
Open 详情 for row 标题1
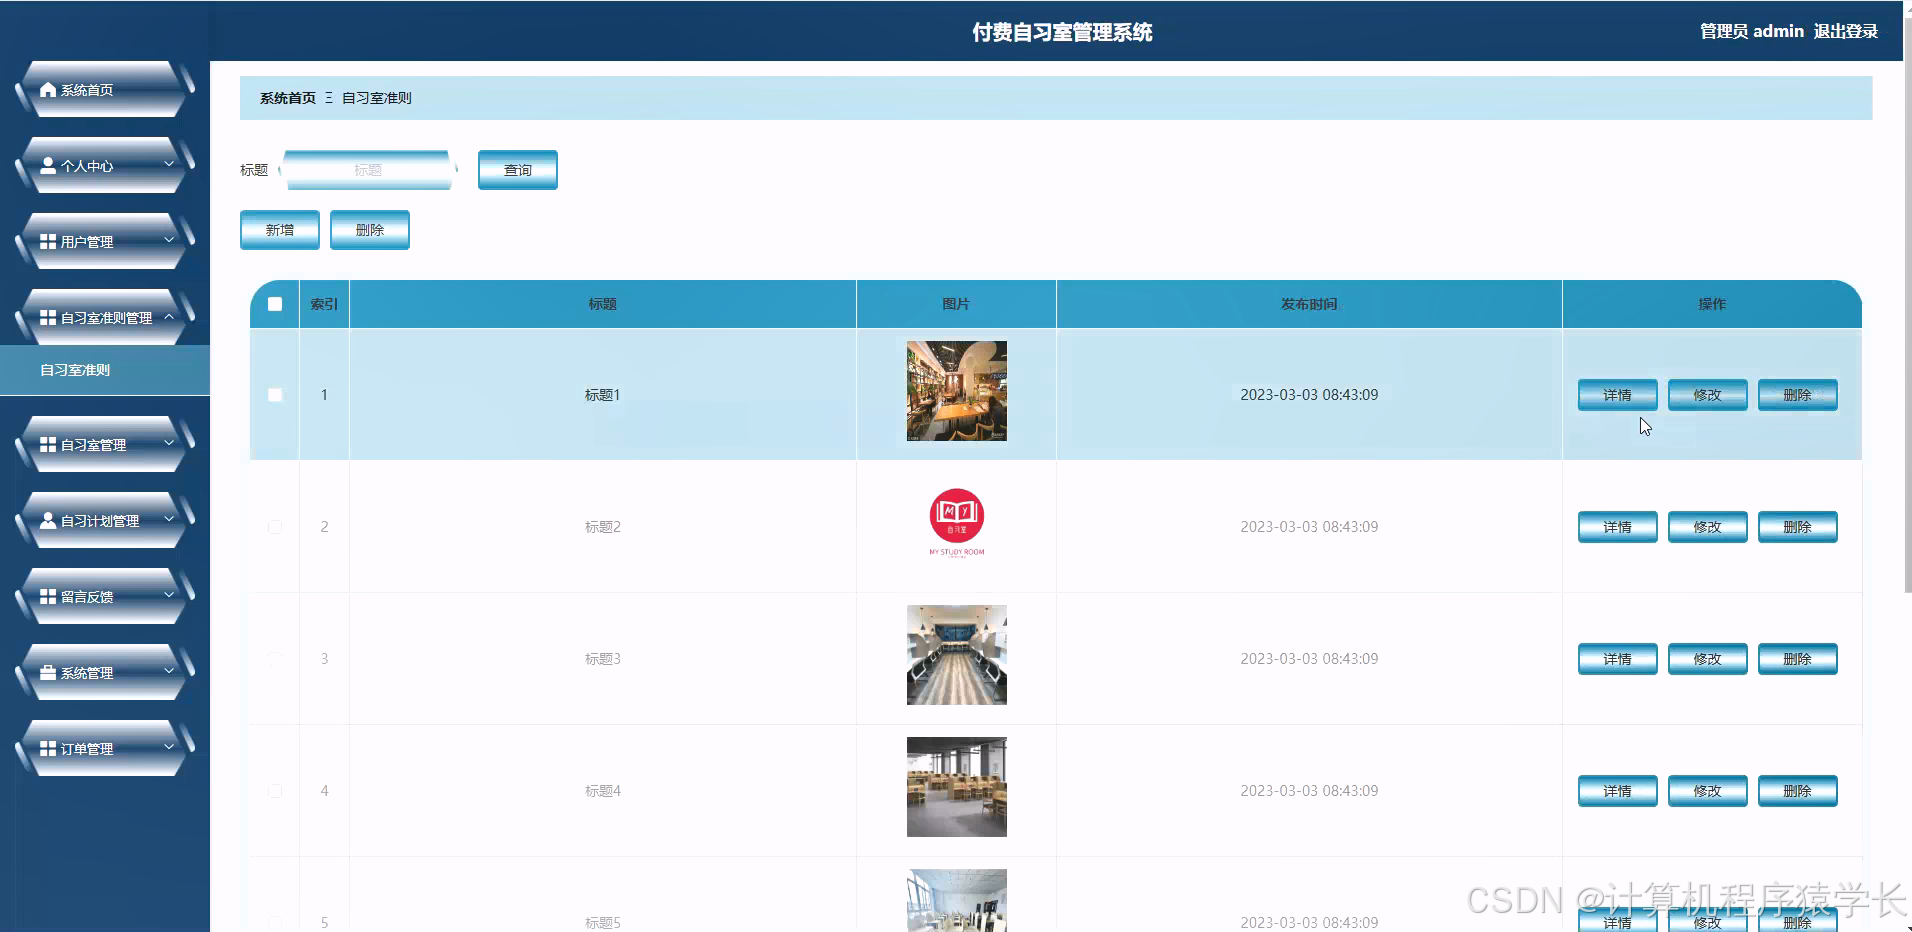point(1618,395)
